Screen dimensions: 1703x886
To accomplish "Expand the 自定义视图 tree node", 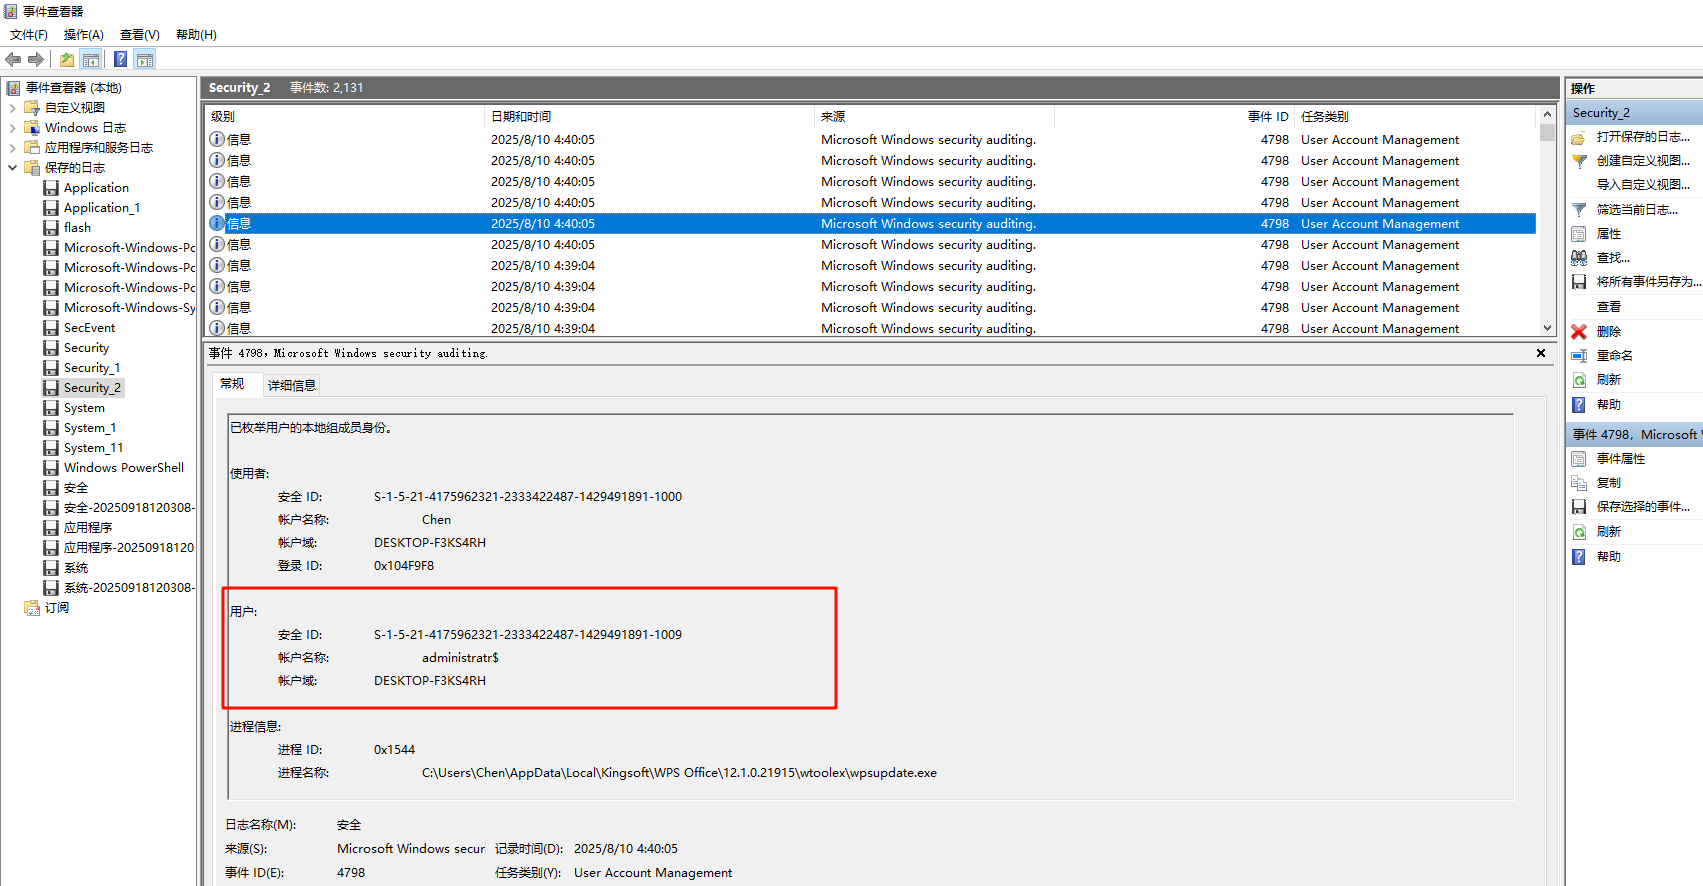I will (12, 108).
